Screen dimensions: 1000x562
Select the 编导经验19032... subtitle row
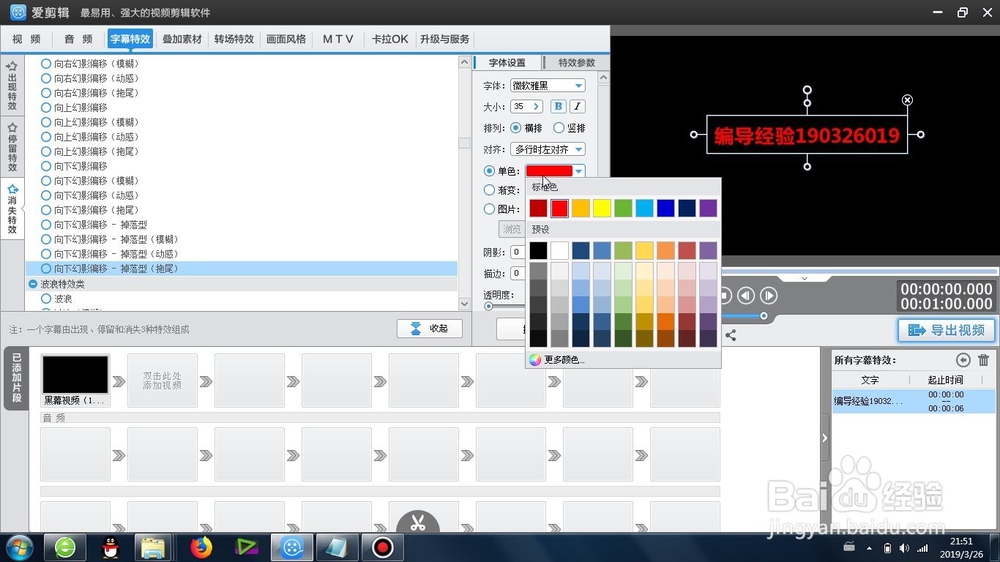click(913, 401)
